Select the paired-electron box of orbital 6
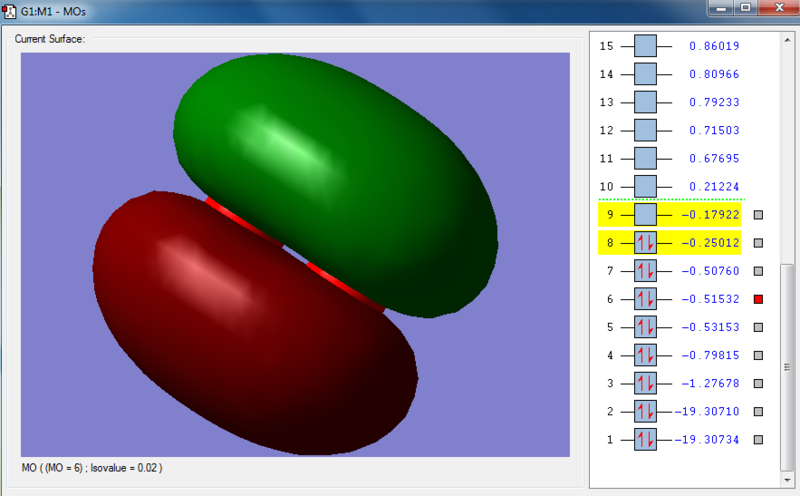Image resolution: width=800 pixels, height=496 pixels. 645,299
